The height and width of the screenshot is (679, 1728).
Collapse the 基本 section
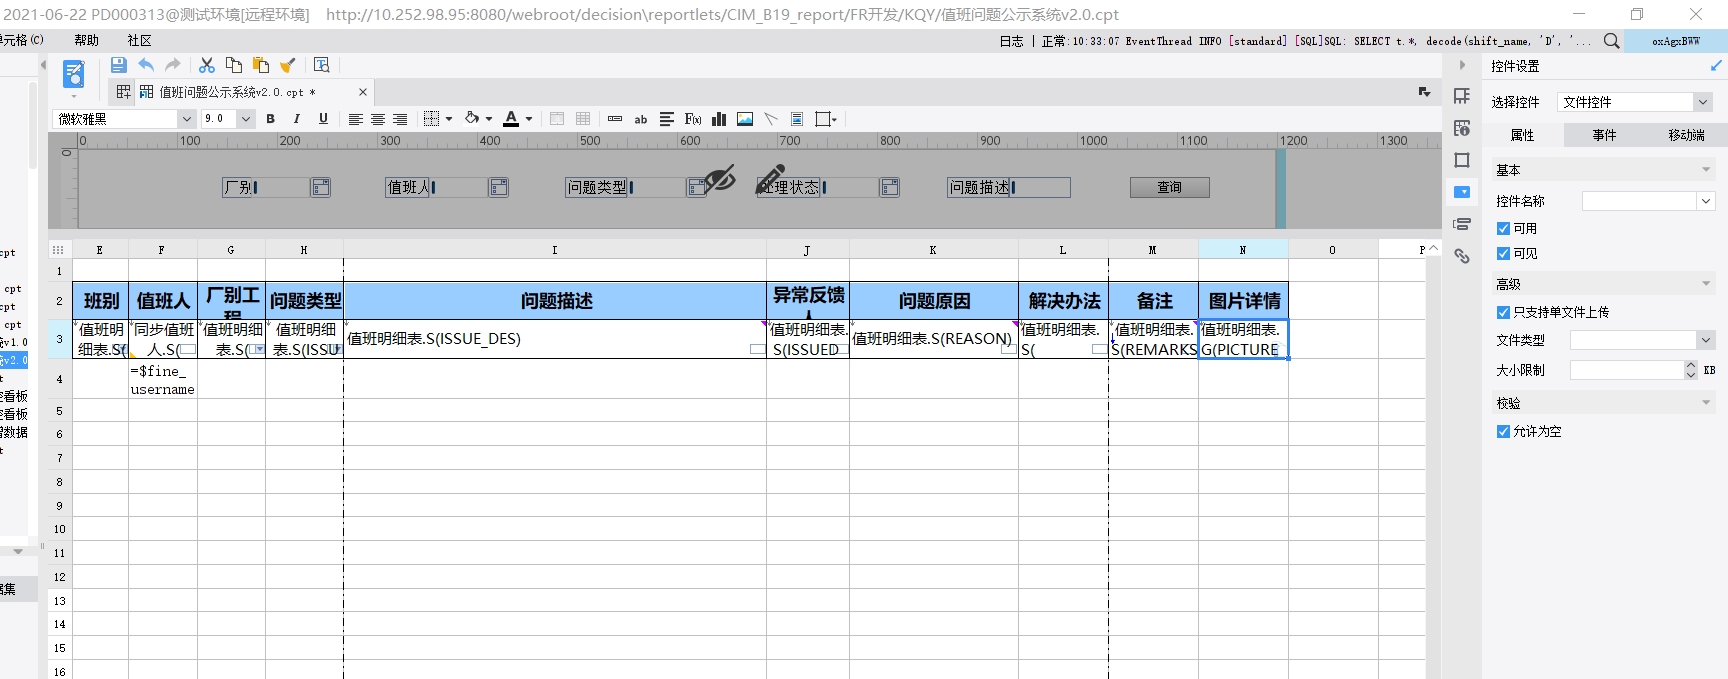point(1706,170)
